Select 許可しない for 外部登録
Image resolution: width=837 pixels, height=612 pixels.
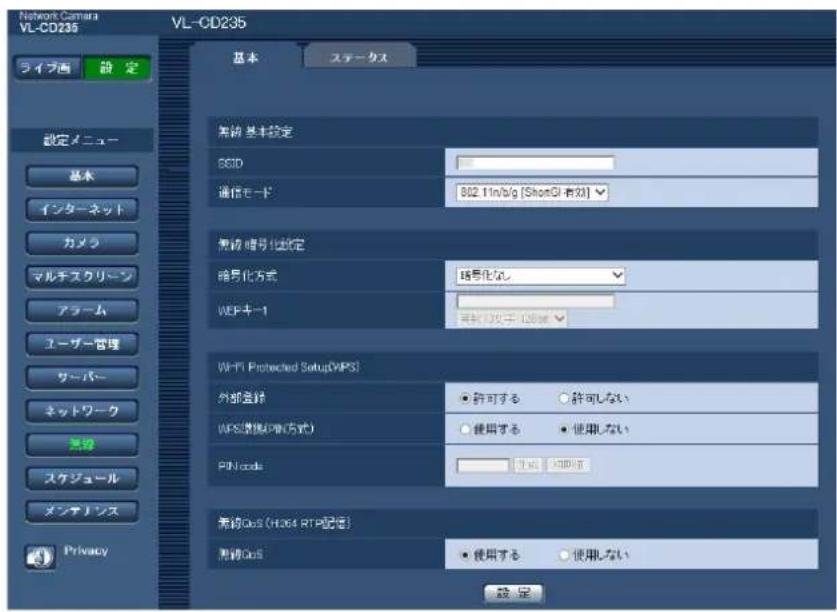click(x=563, y=398)
